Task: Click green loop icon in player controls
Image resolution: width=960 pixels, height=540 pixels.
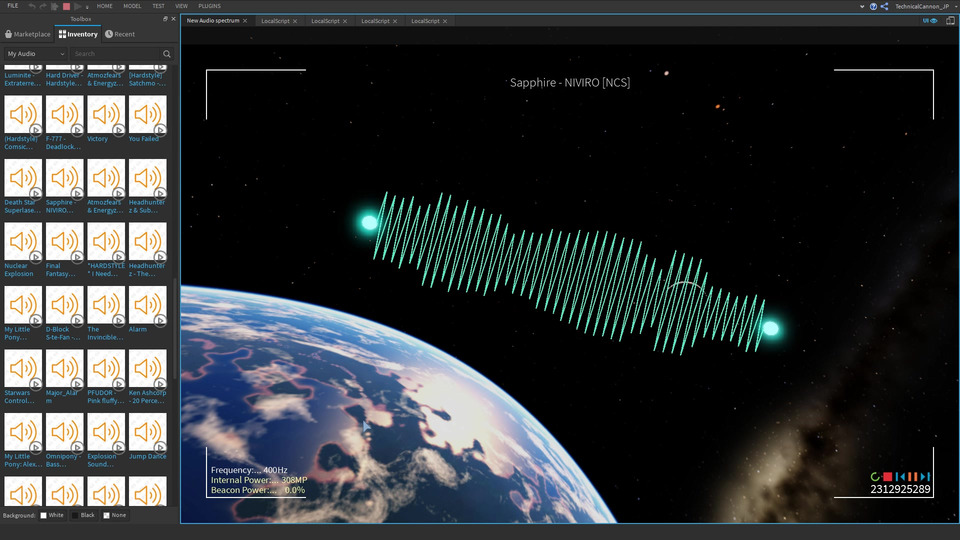Action: (x=875, y=476)
